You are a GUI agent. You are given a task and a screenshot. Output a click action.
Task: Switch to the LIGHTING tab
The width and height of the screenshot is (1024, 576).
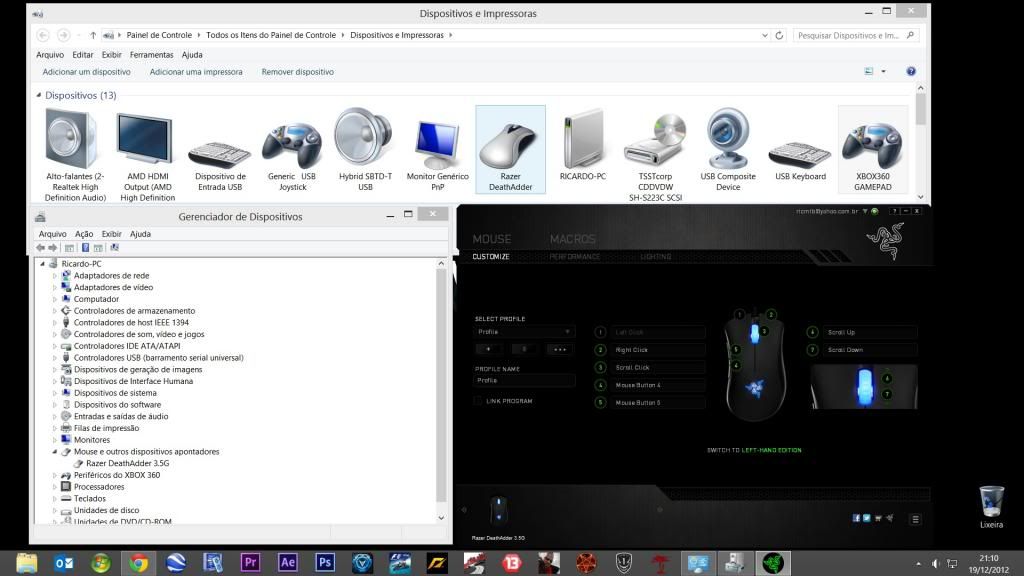click(656, 257)
